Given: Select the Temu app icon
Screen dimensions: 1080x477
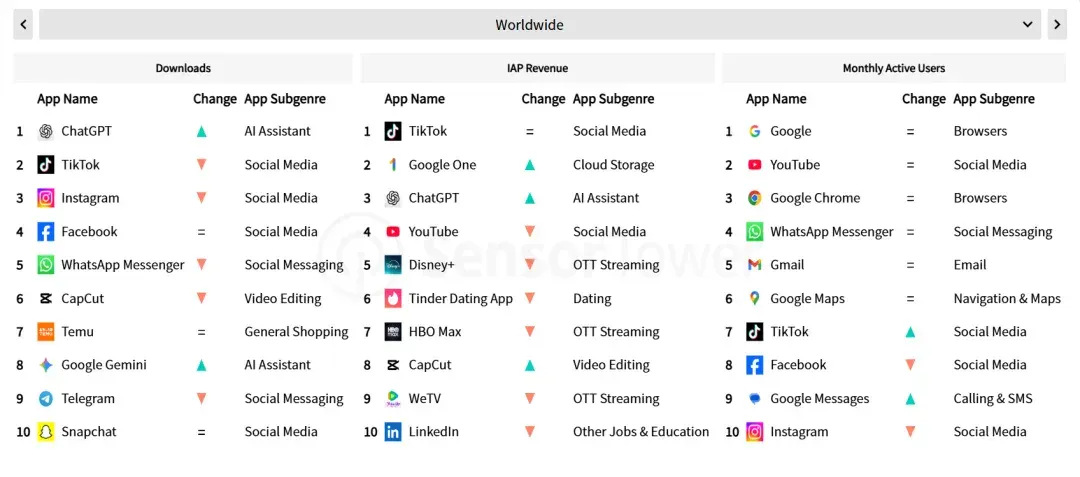Looking at the screenshot, I should point(45,332).
